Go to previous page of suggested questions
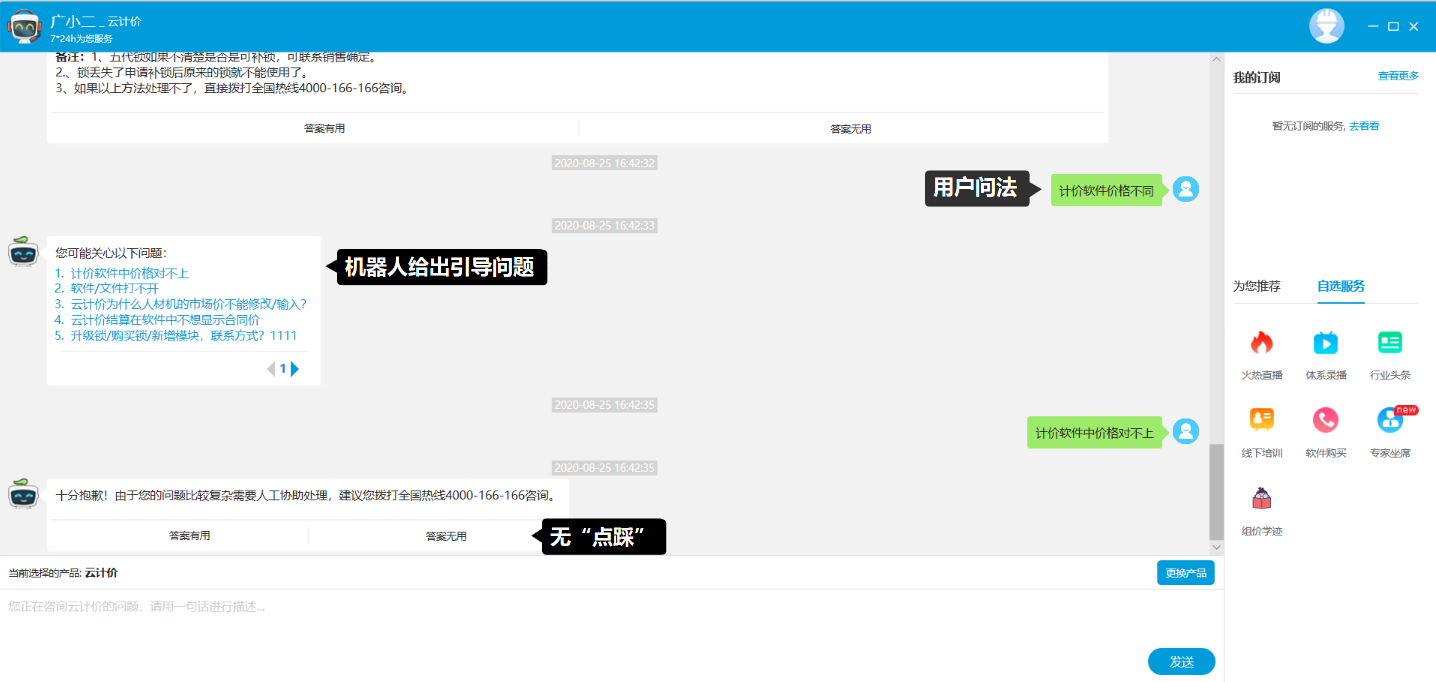This screenshot has height=682, width=1436. 270,369
